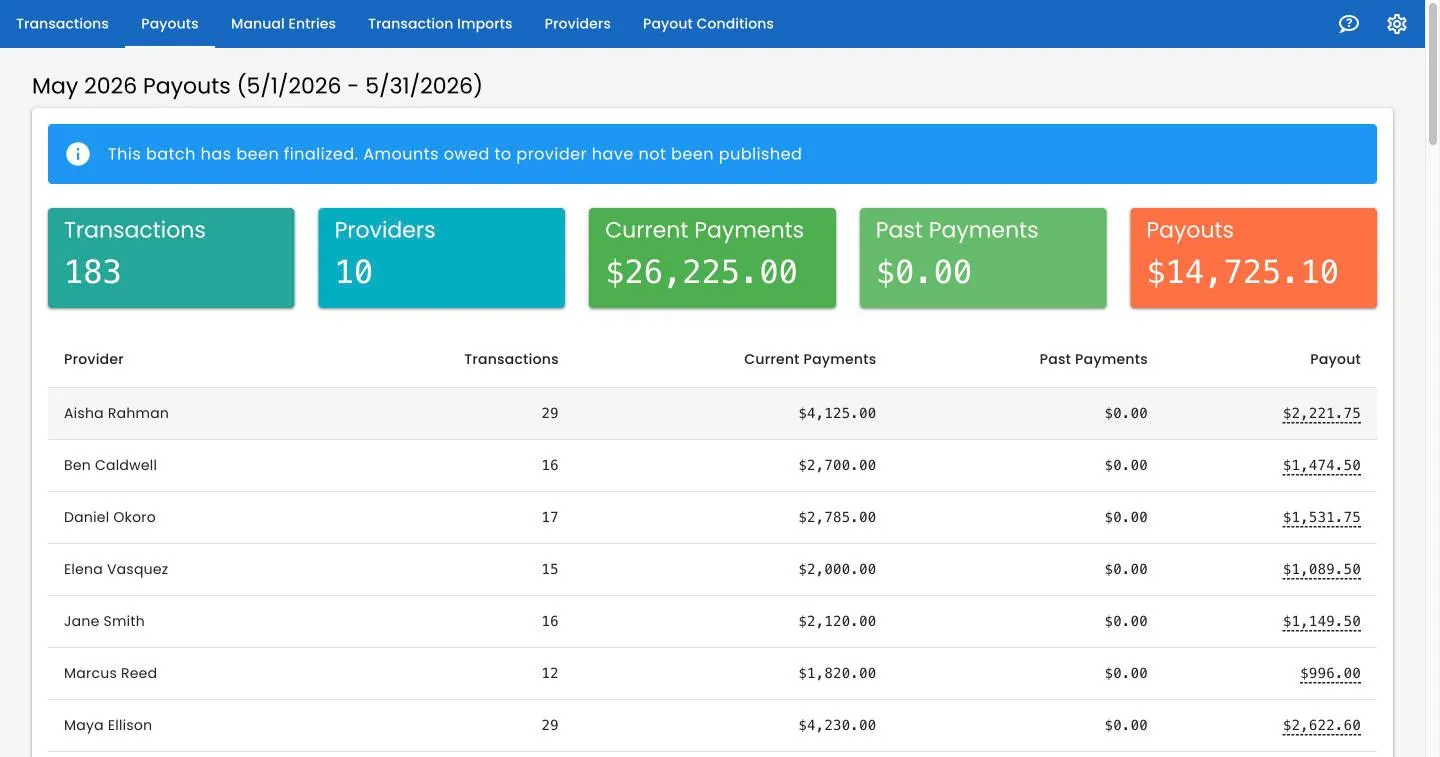Open the Manual Entries tab
The height and width of the screenshot is (757, 1440).
(x=283, y=23)
